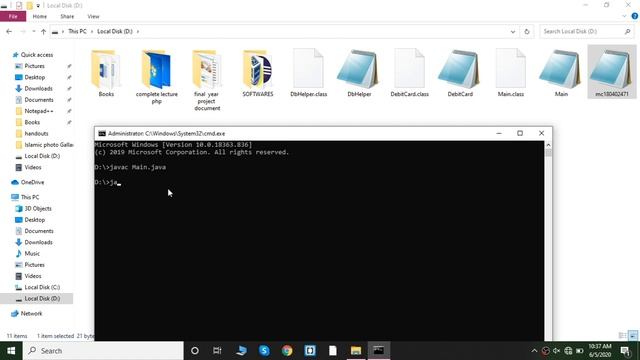
Task: Click the Up one level arrow
Action: point(43,31)
